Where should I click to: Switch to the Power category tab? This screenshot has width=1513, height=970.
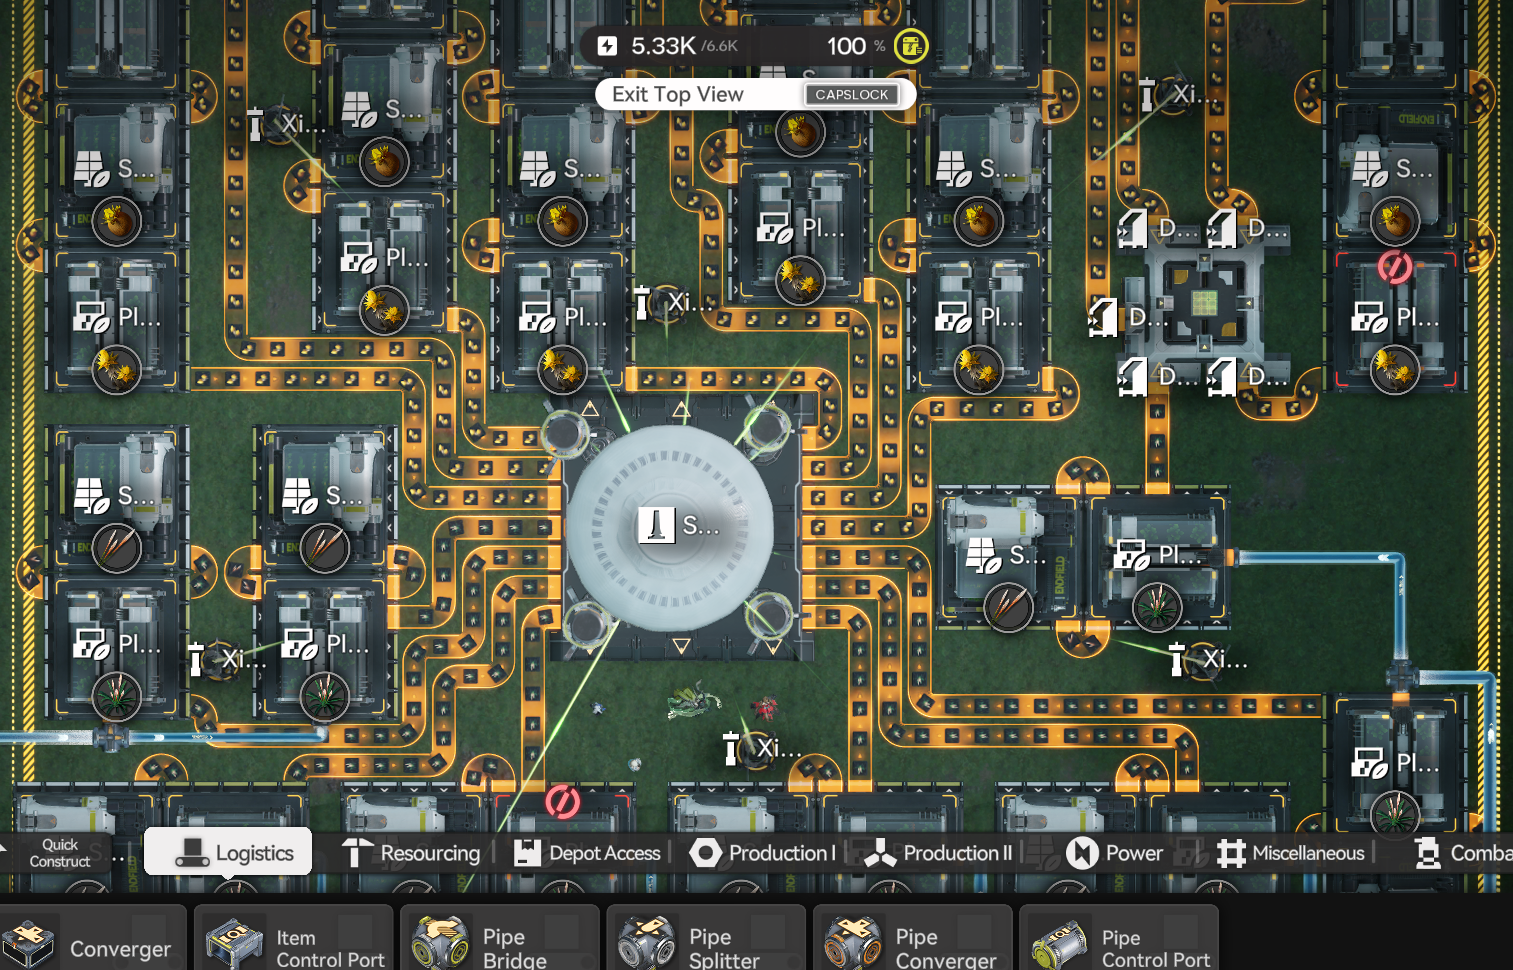(1114, 853)
